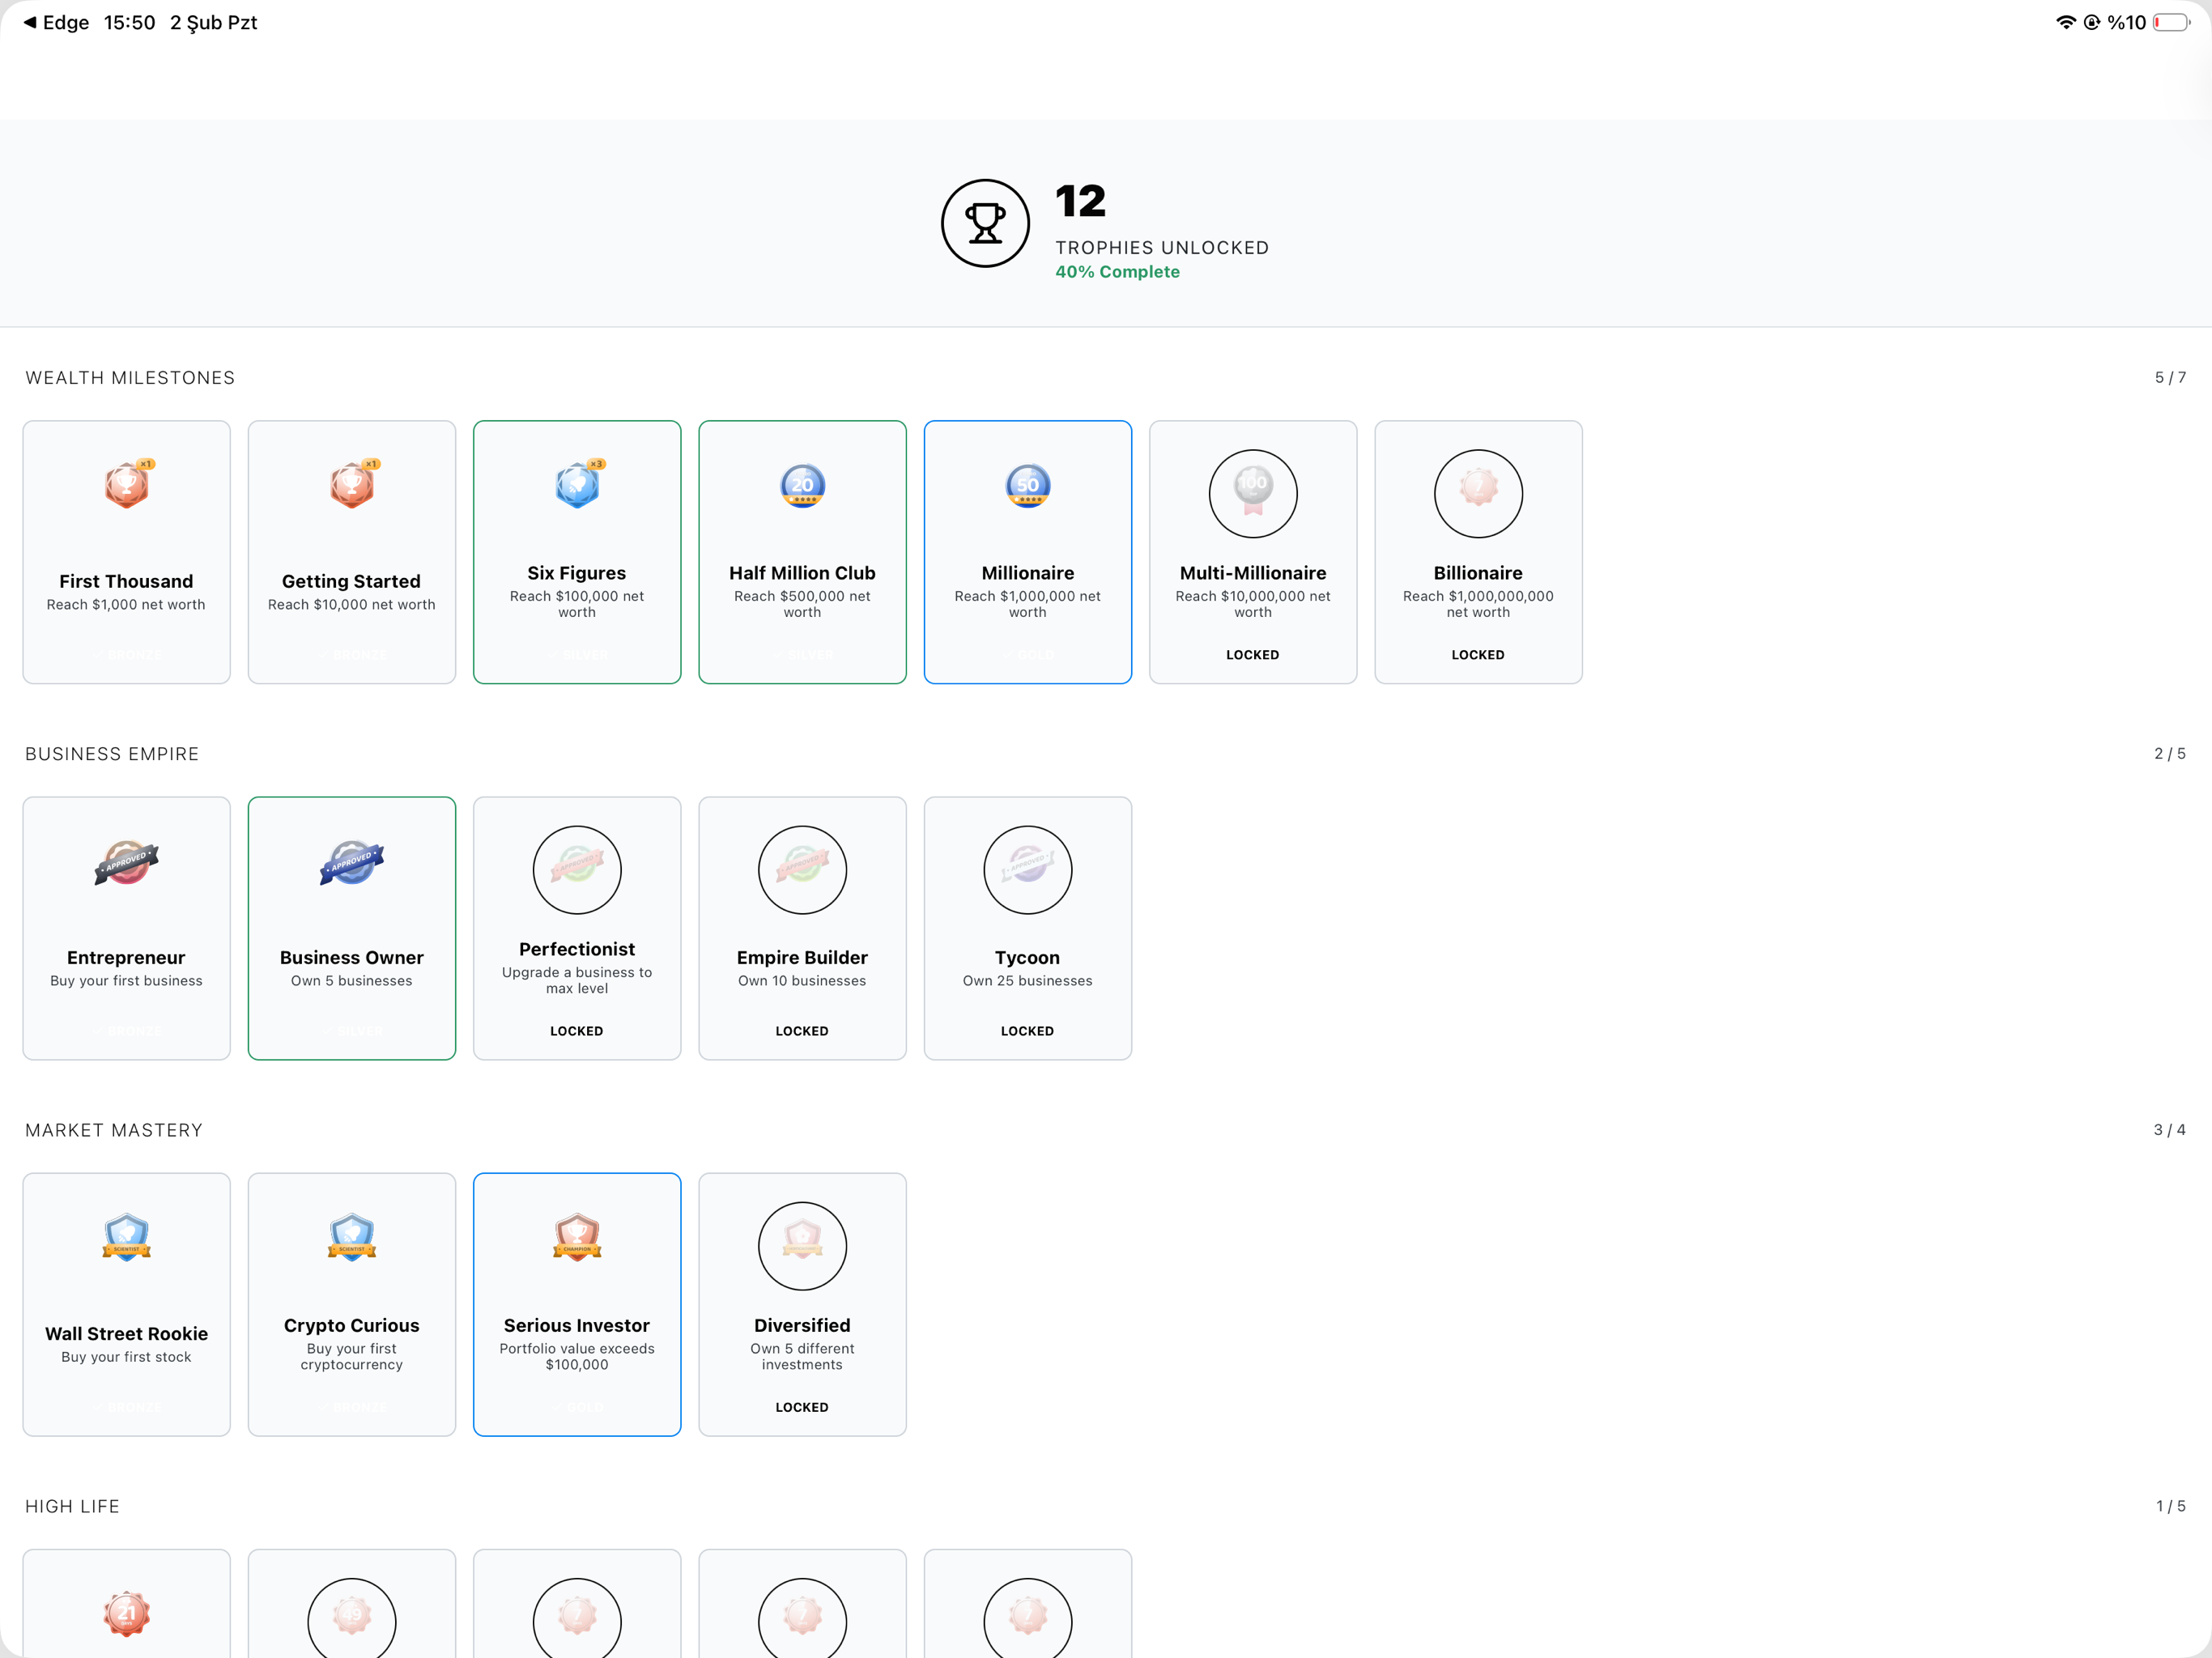Tap 'Own 25 businesses' description

(x=1027, y=981)
